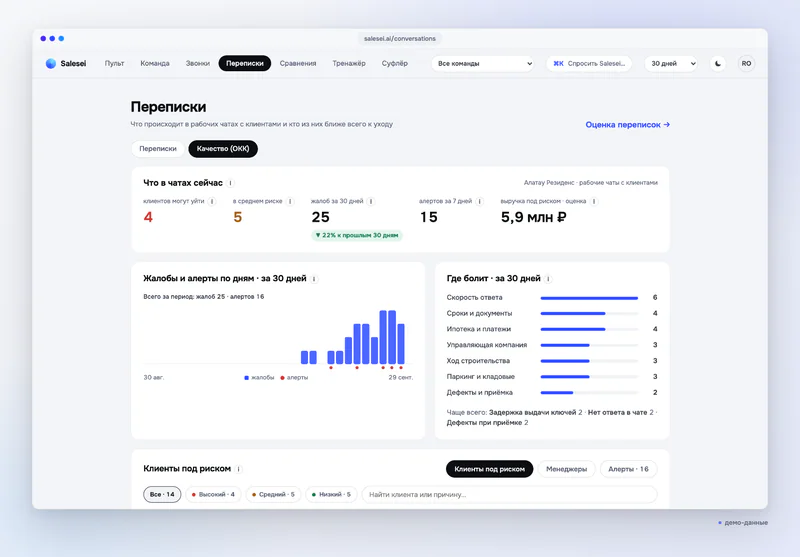This screenshot has width=800, height=557.
Task: Open the RO user avatar
Action: tap(746, 63)
